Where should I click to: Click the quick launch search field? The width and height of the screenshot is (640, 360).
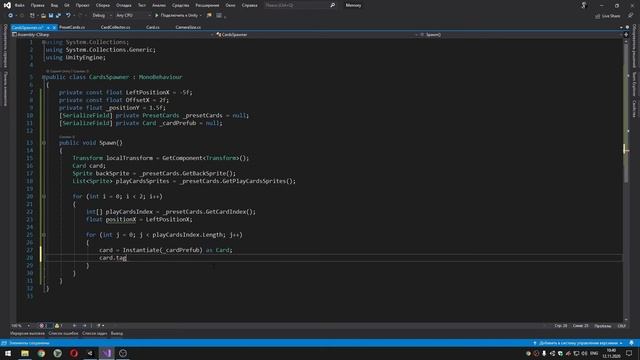[x=300, y=5]
